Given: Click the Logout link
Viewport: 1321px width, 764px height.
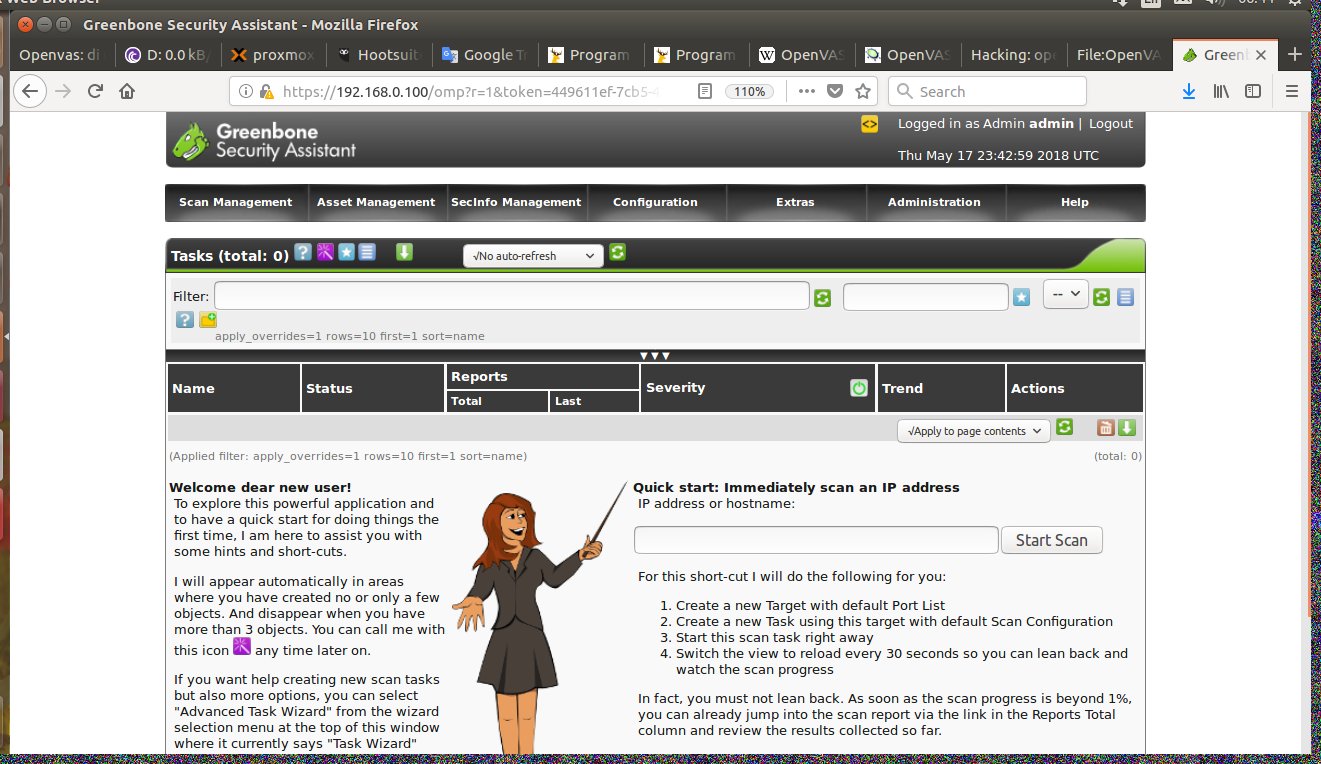Looking at the screenshot, I should pos(1110,124).
